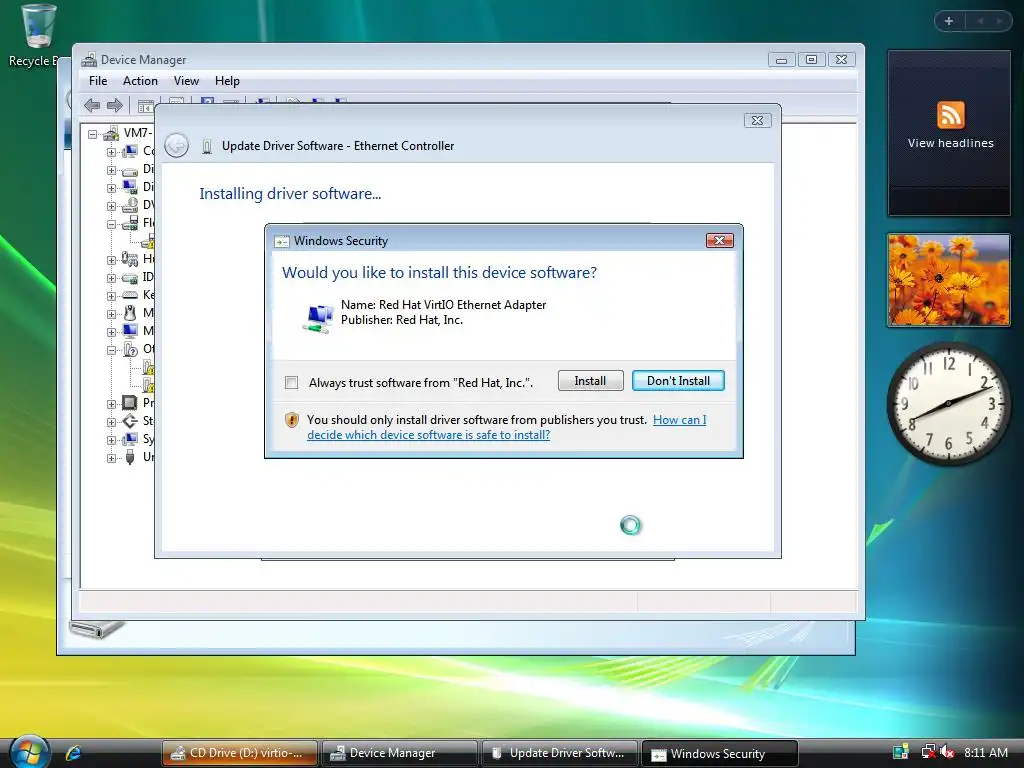Viewport: 1024px width, 768px height.
Task: Click the sidebar Add gadget plus button
Action: [949, 21]
